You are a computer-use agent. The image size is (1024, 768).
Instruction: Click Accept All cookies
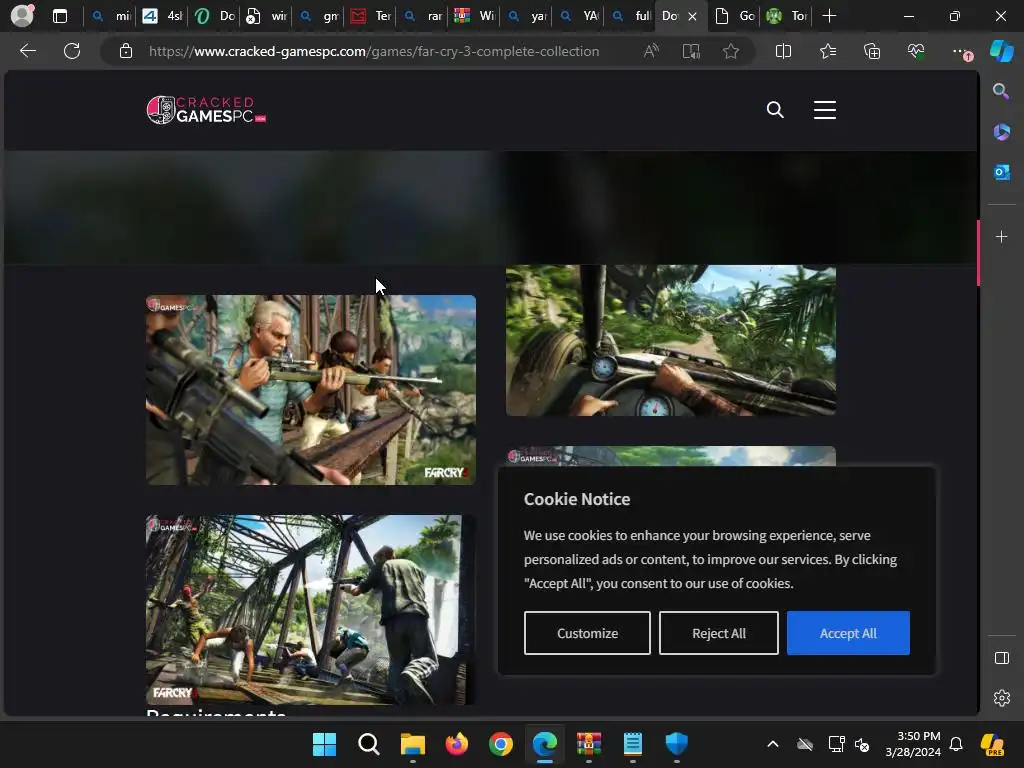tap(848, 633)
